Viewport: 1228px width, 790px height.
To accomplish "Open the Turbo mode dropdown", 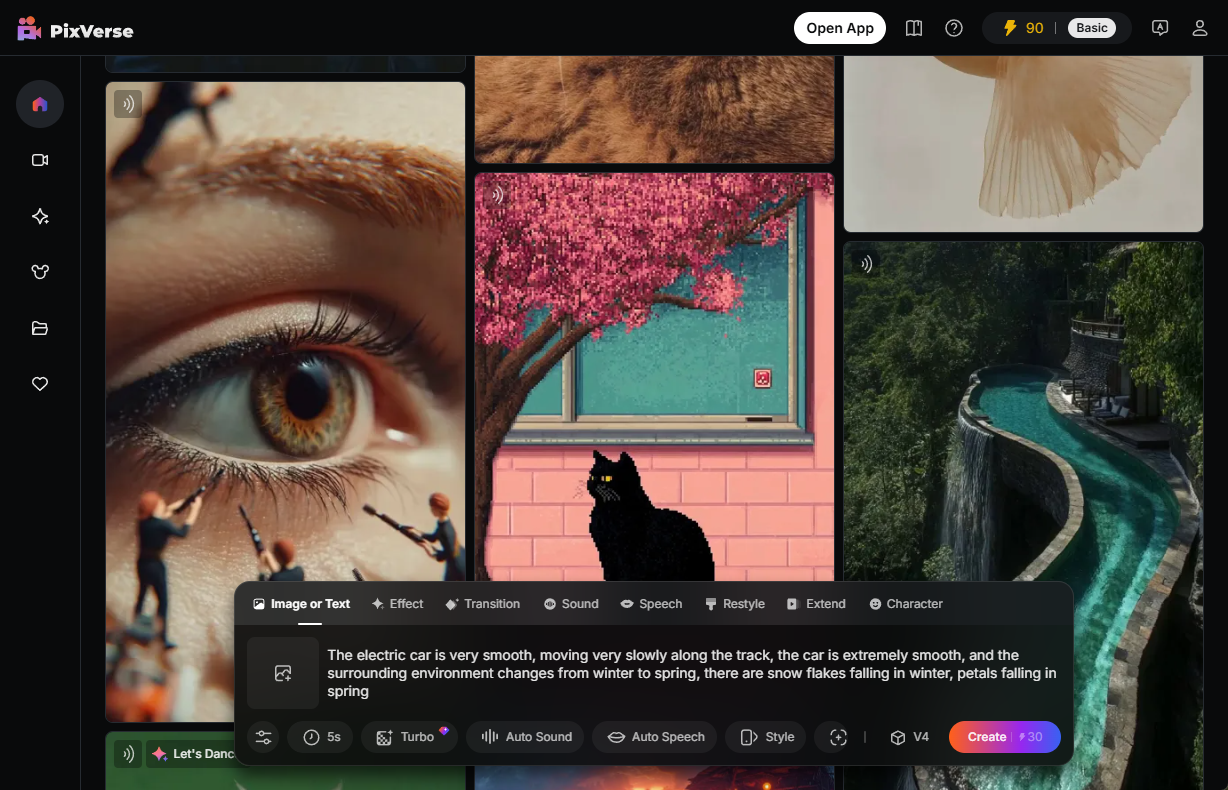I will [x=410, y=737].
